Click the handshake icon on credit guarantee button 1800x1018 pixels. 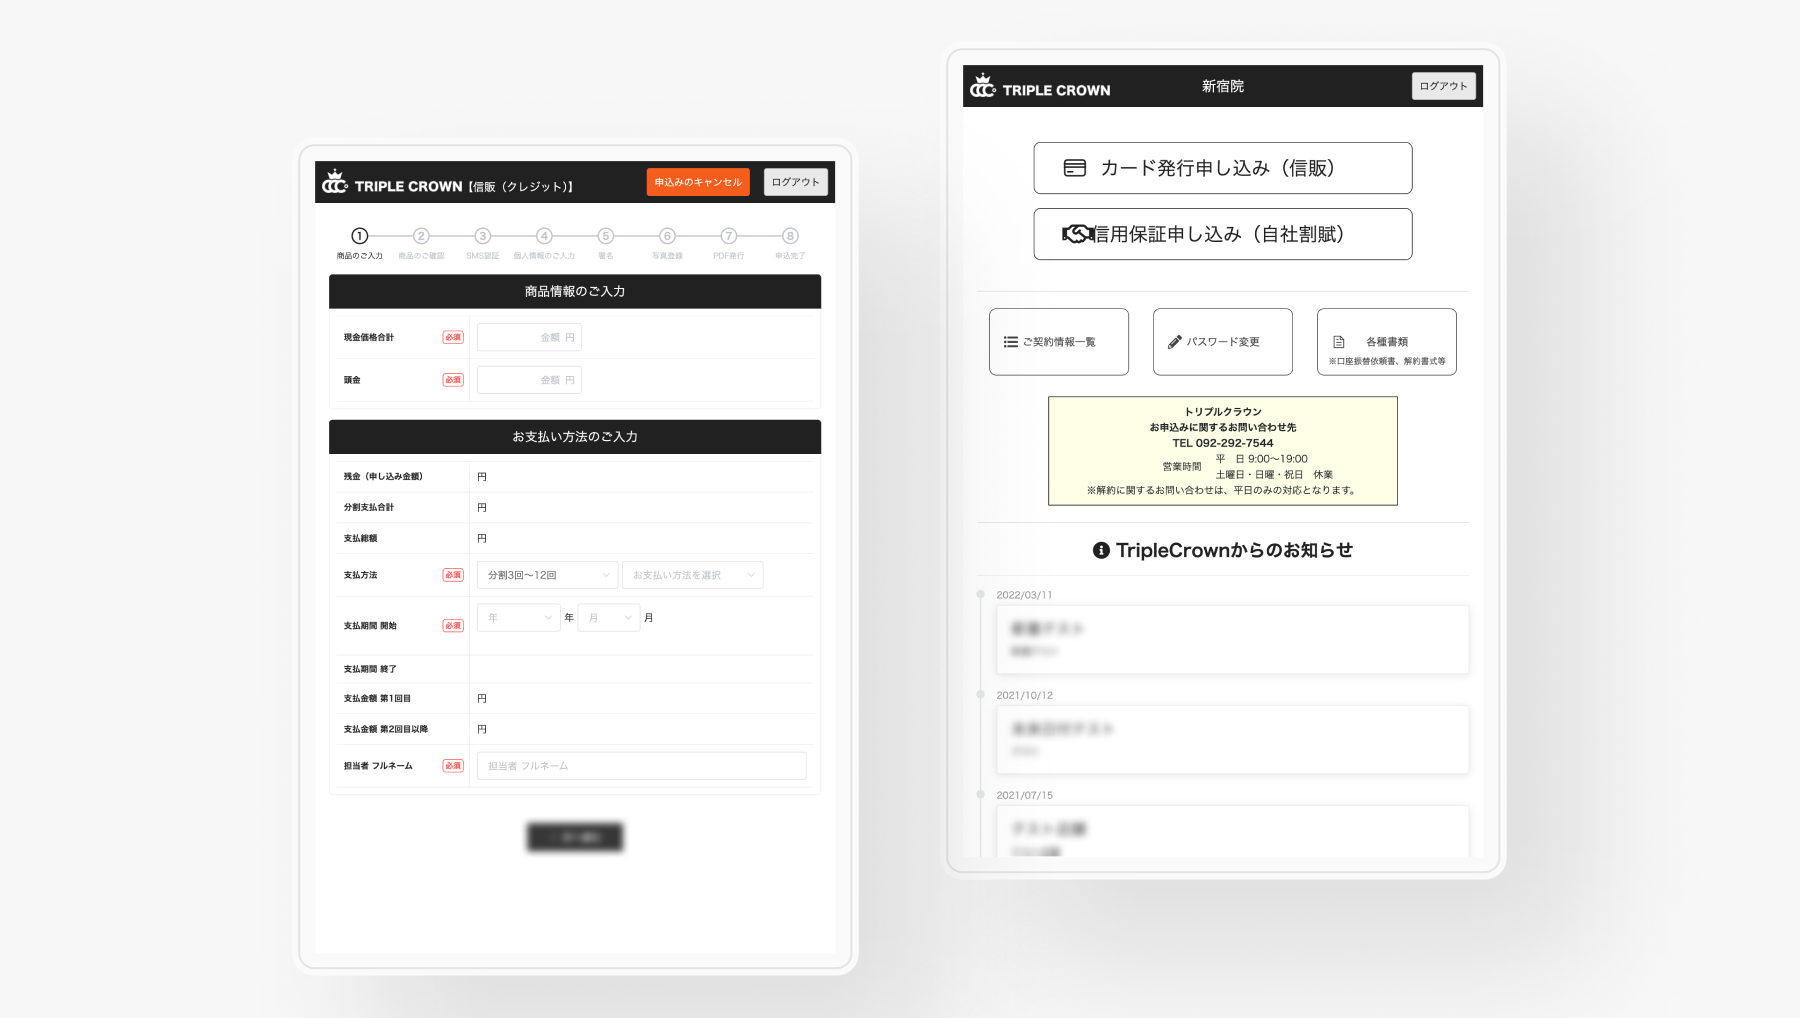click(x=1077, y=234)
